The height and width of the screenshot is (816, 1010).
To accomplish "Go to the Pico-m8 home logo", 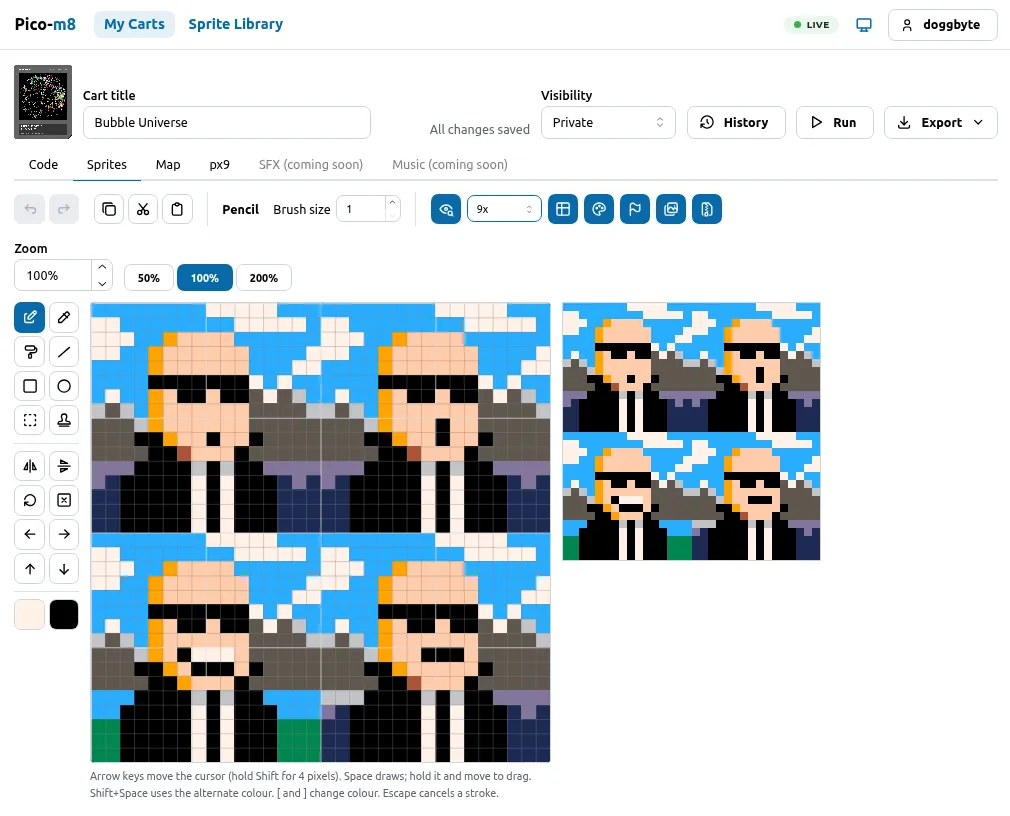I will (45, 24).
